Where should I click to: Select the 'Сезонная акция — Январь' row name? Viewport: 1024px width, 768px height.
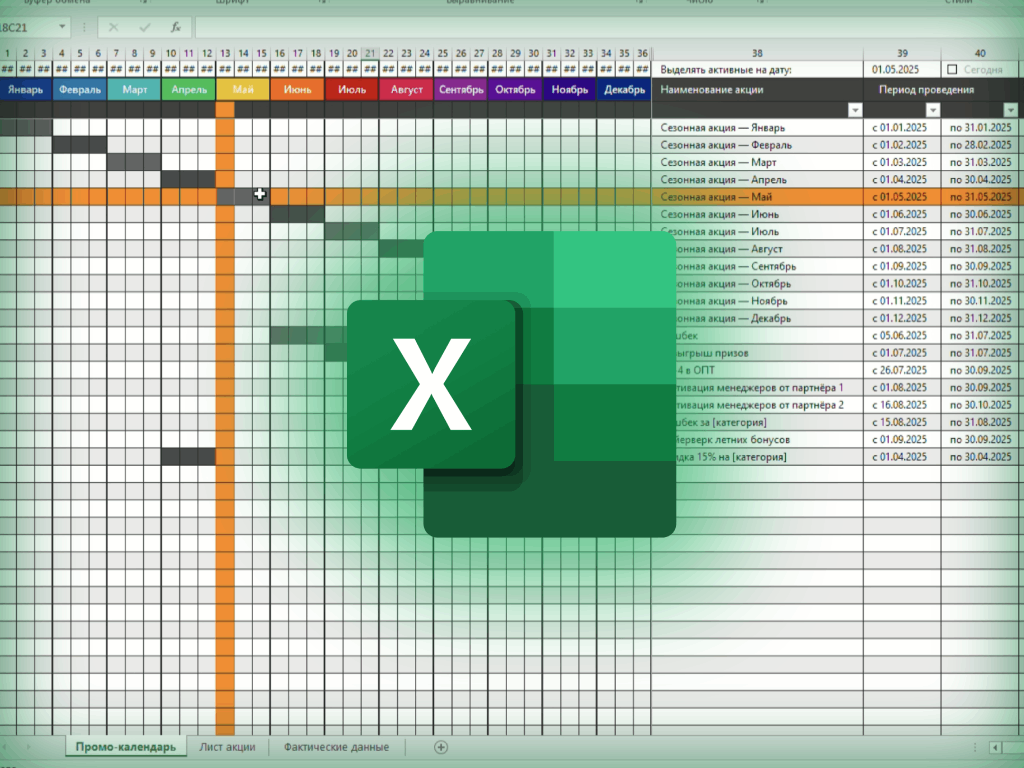point(758,127)
